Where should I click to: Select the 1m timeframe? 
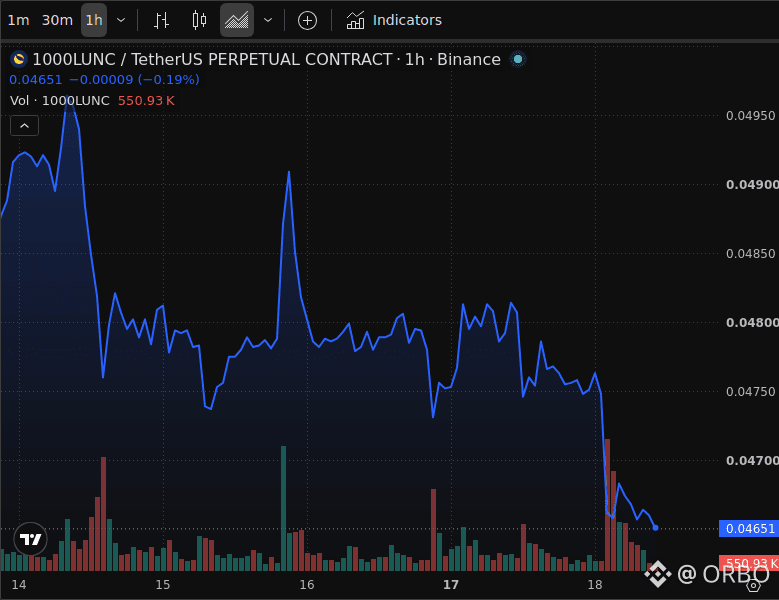coord(18,20)
